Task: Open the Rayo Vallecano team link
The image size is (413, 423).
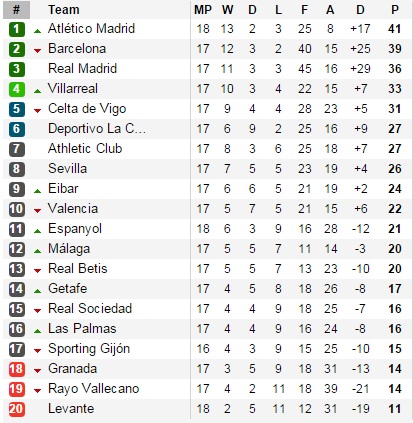Action: 93,389
